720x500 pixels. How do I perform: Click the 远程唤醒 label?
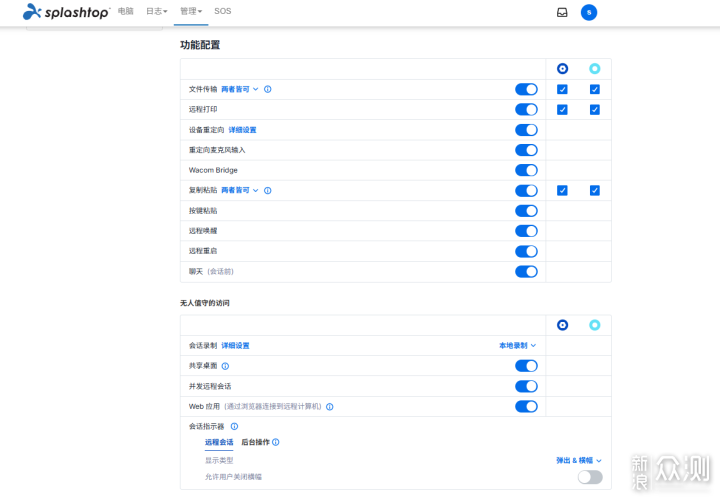[x=203, y=231]
